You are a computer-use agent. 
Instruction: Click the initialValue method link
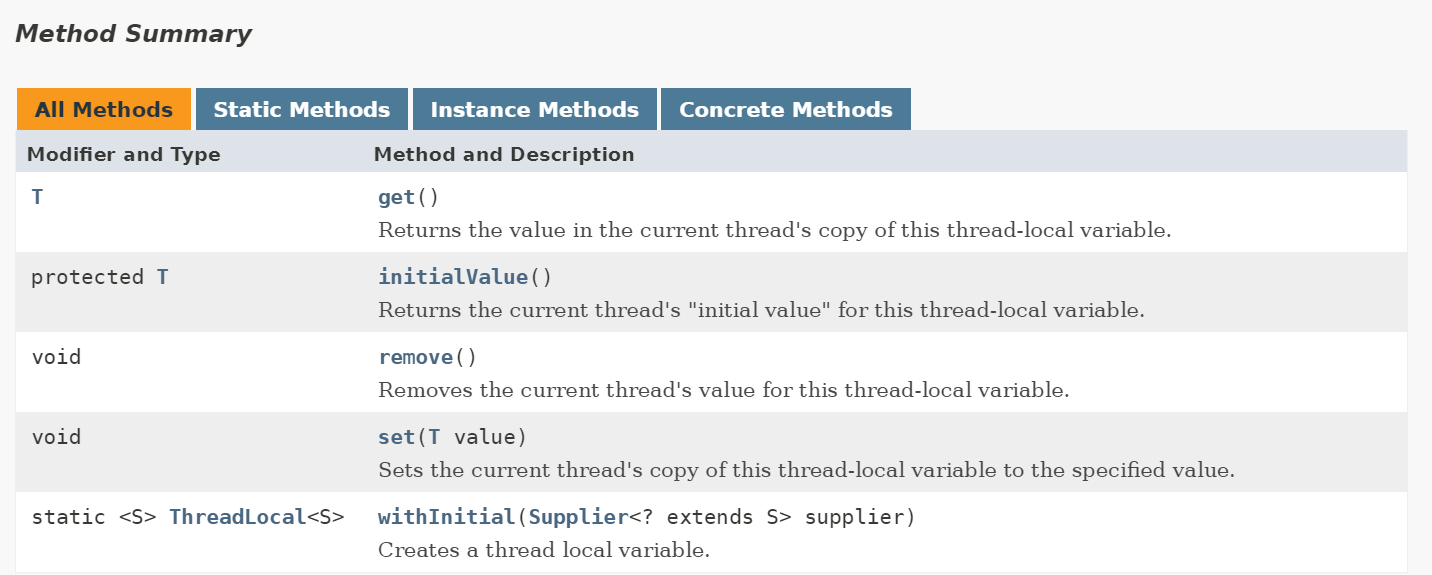452,277
